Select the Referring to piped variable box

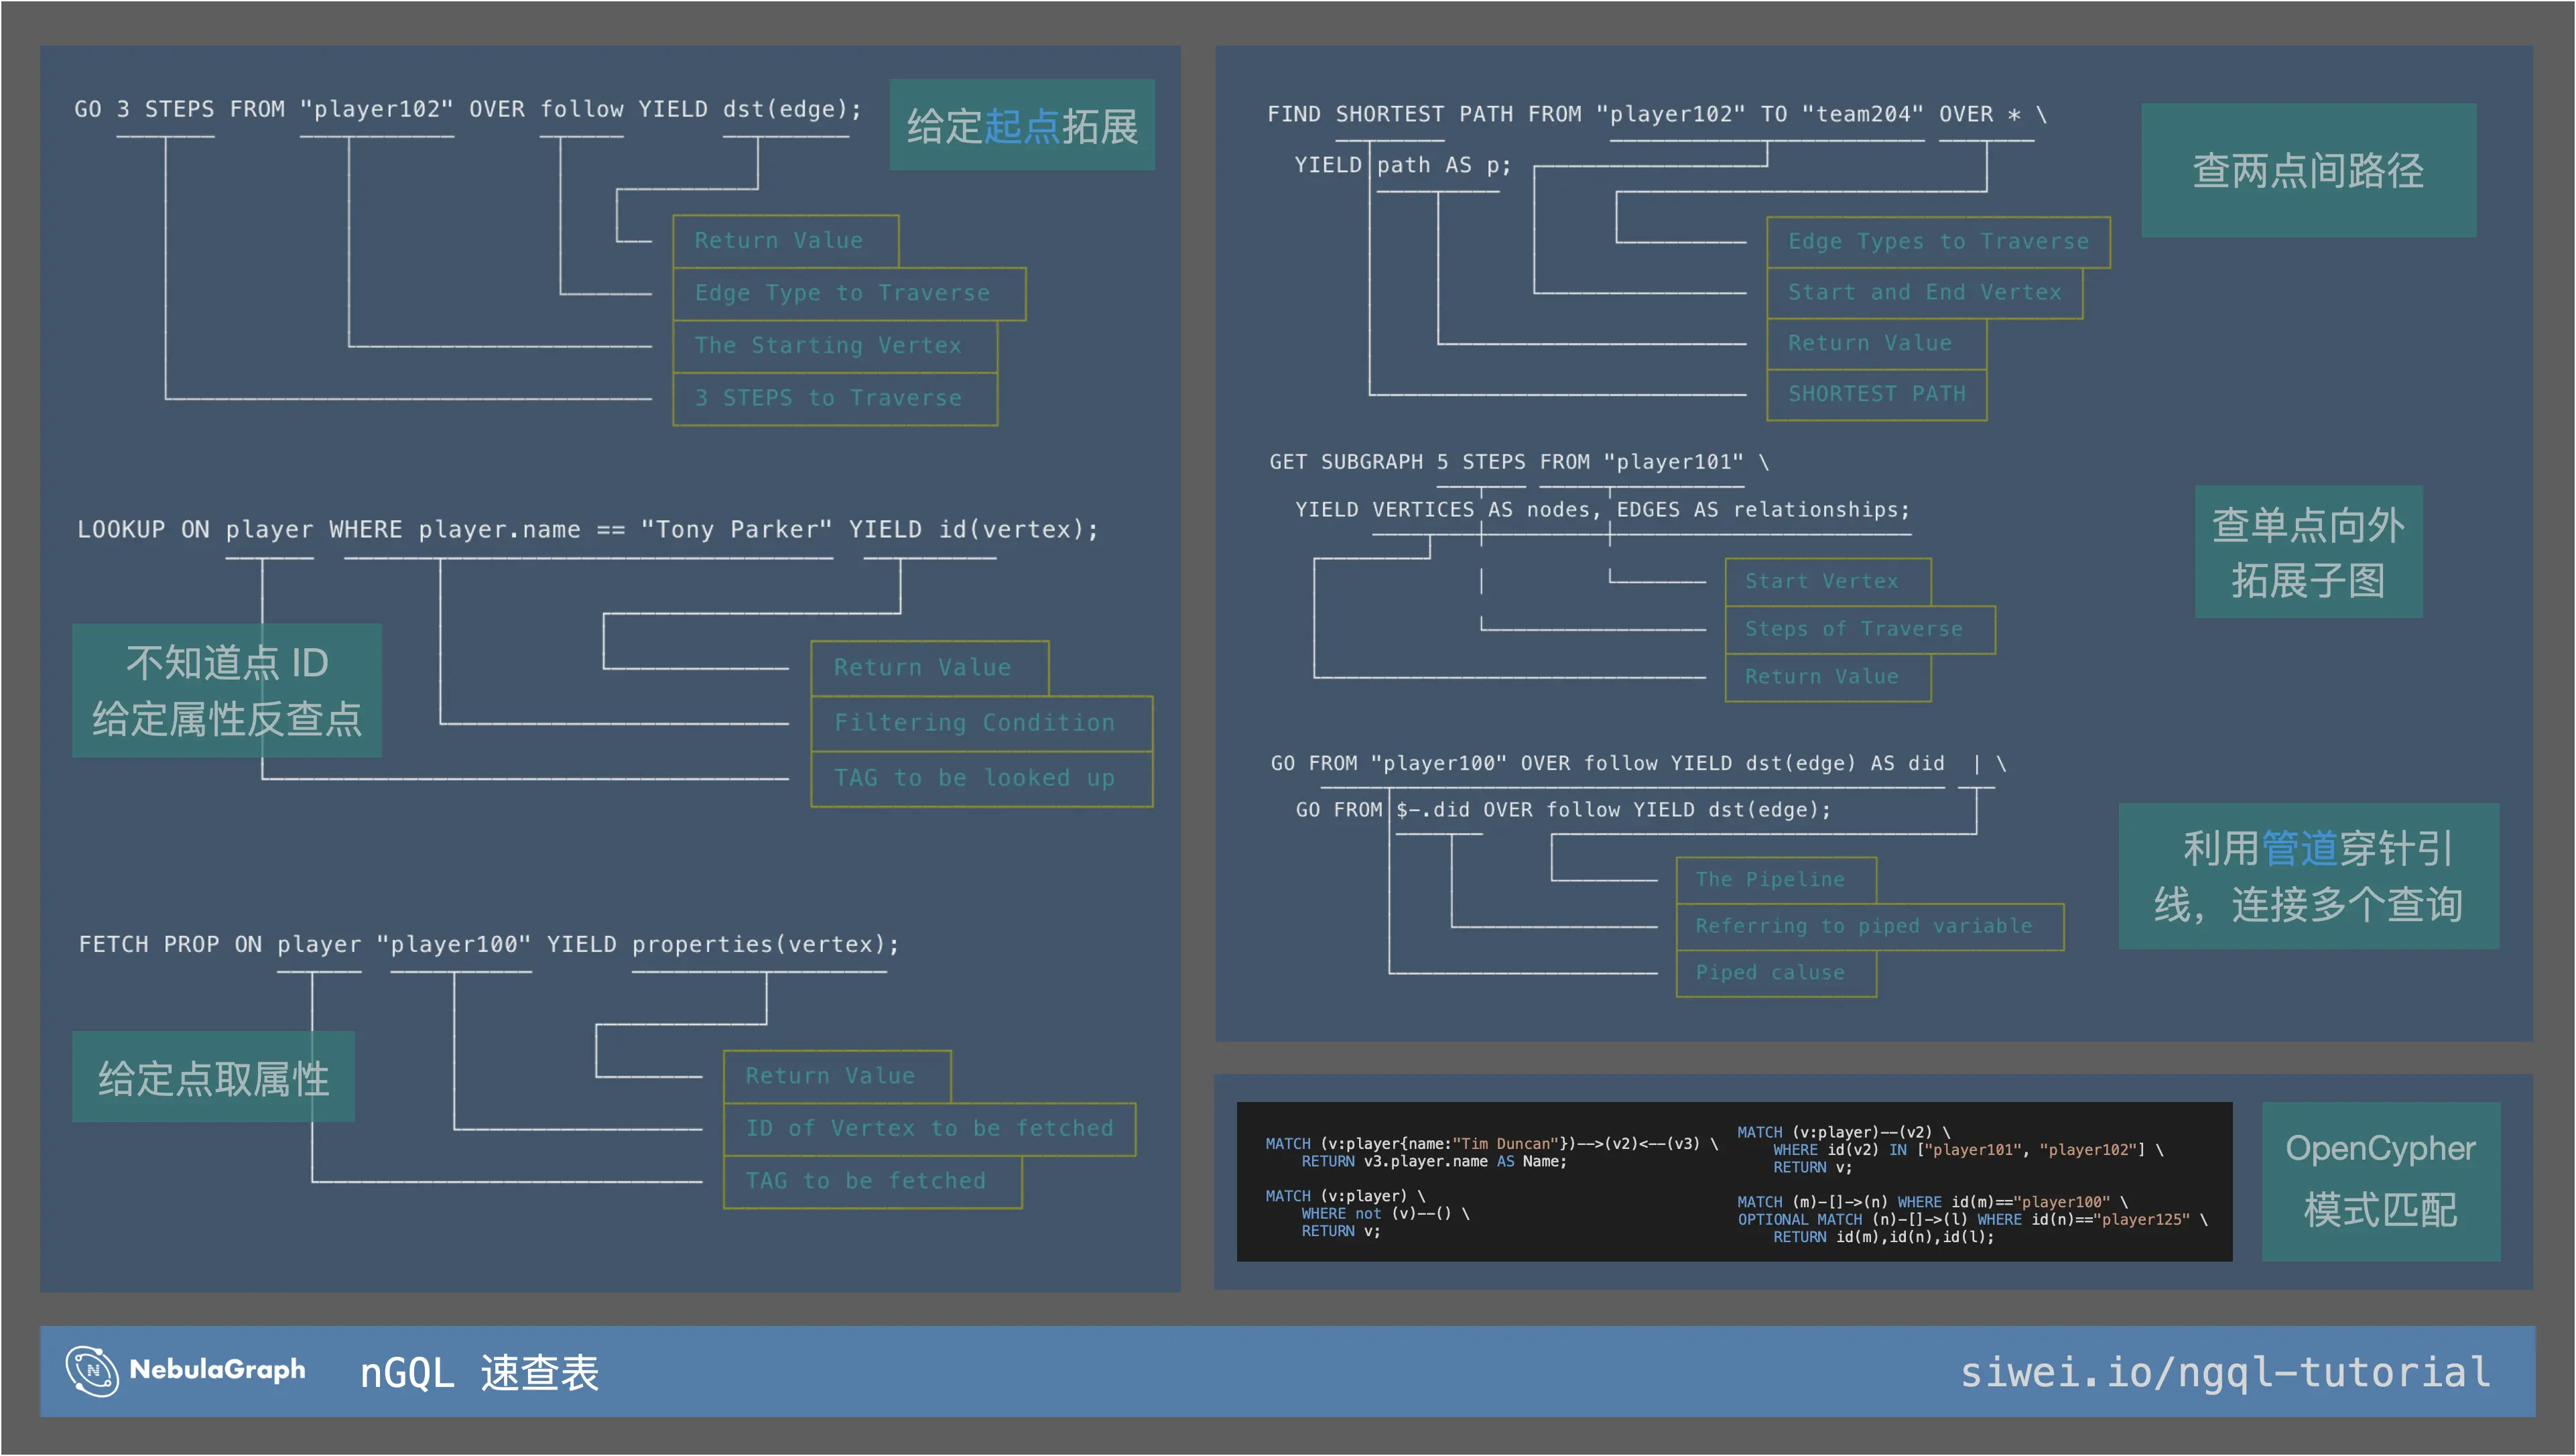tap(1868, 926)
